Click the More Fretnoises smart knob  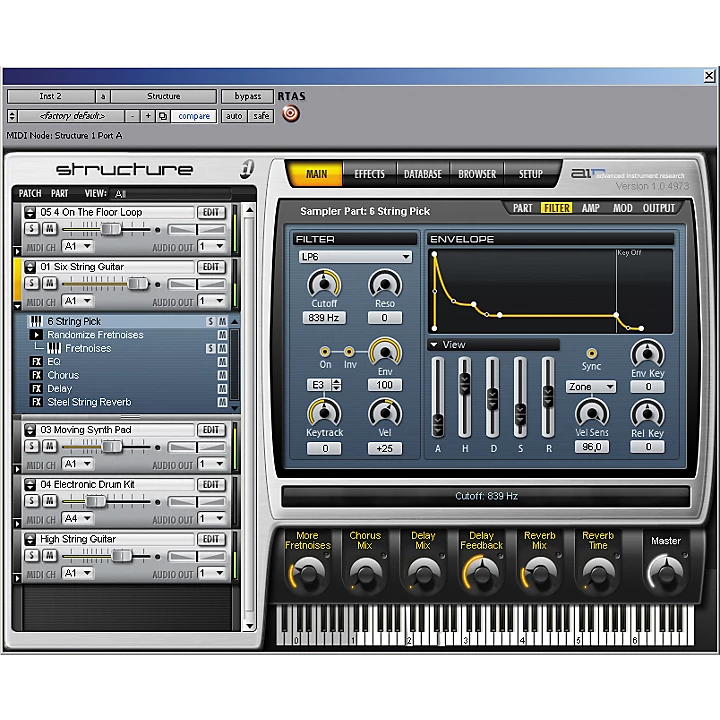[x=307, y=573]
